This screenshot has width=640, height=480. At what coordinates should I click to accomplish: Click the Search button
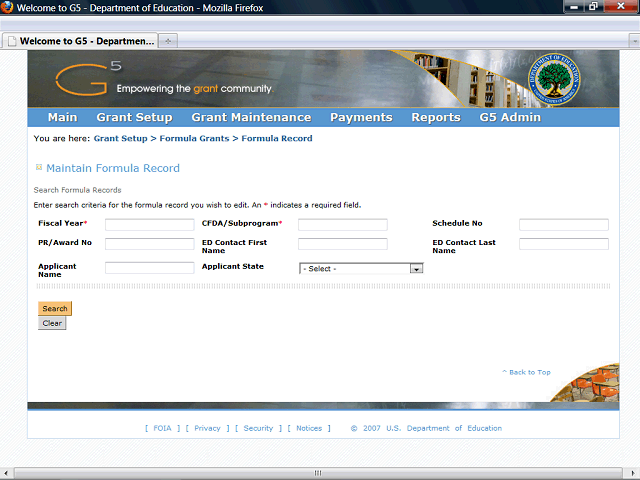click(x=55, y=309)
